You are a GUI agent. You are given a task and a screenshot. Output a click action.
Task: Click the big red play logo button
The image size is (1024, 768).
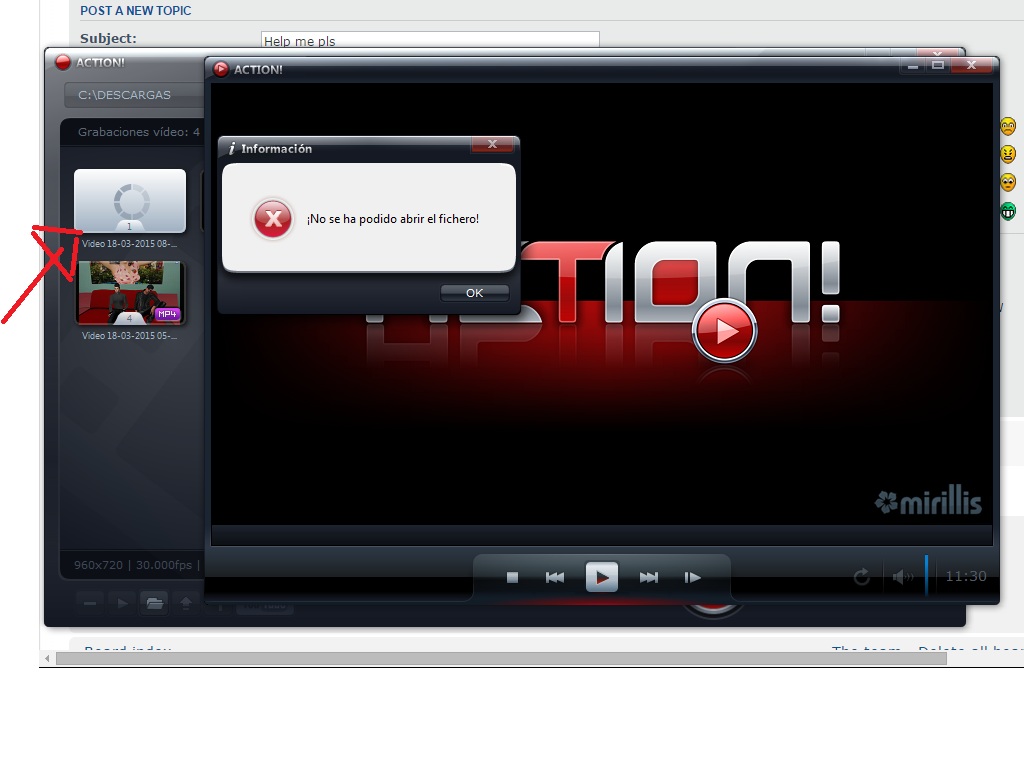(x=724, y=331)
